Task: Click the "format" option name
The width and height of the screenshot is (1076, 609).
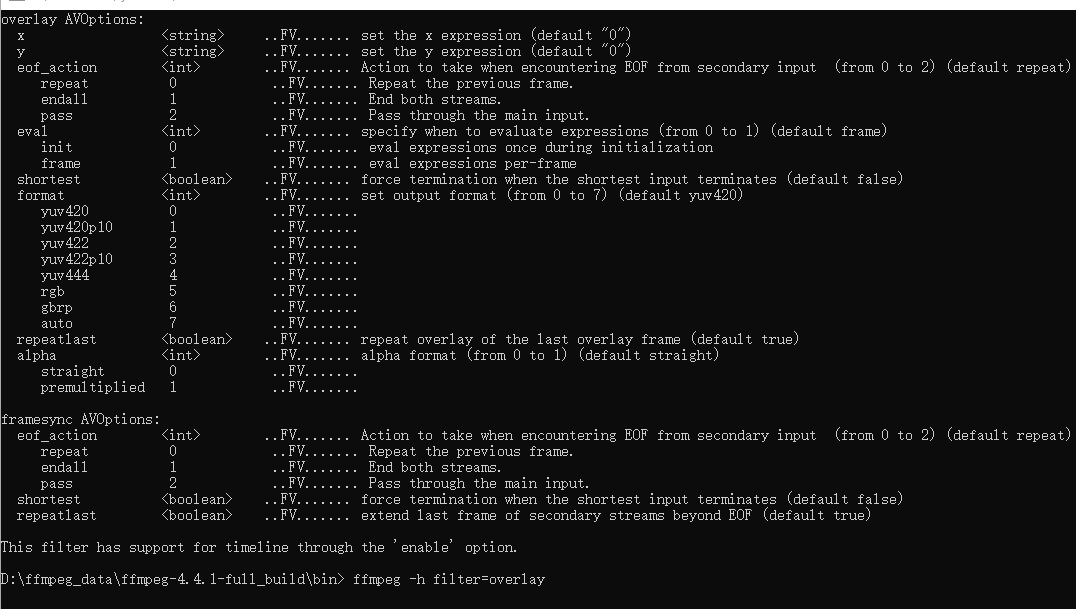Action: tap(41, 195)
